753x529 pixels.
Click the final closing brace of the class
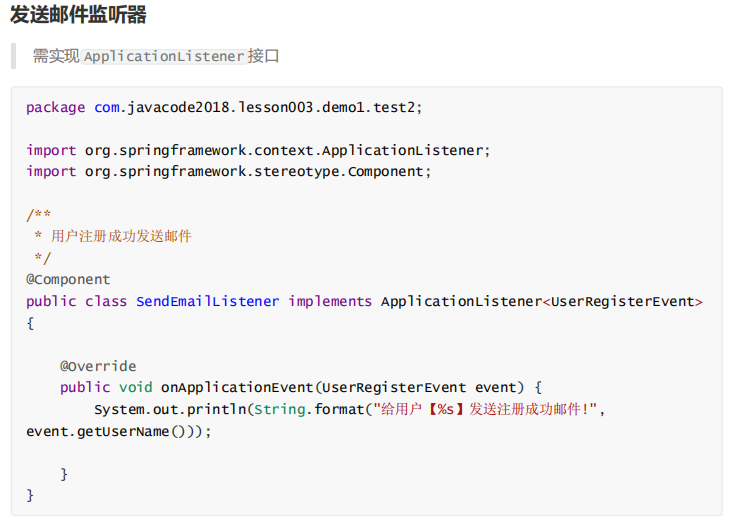click(x=30, y=495)
